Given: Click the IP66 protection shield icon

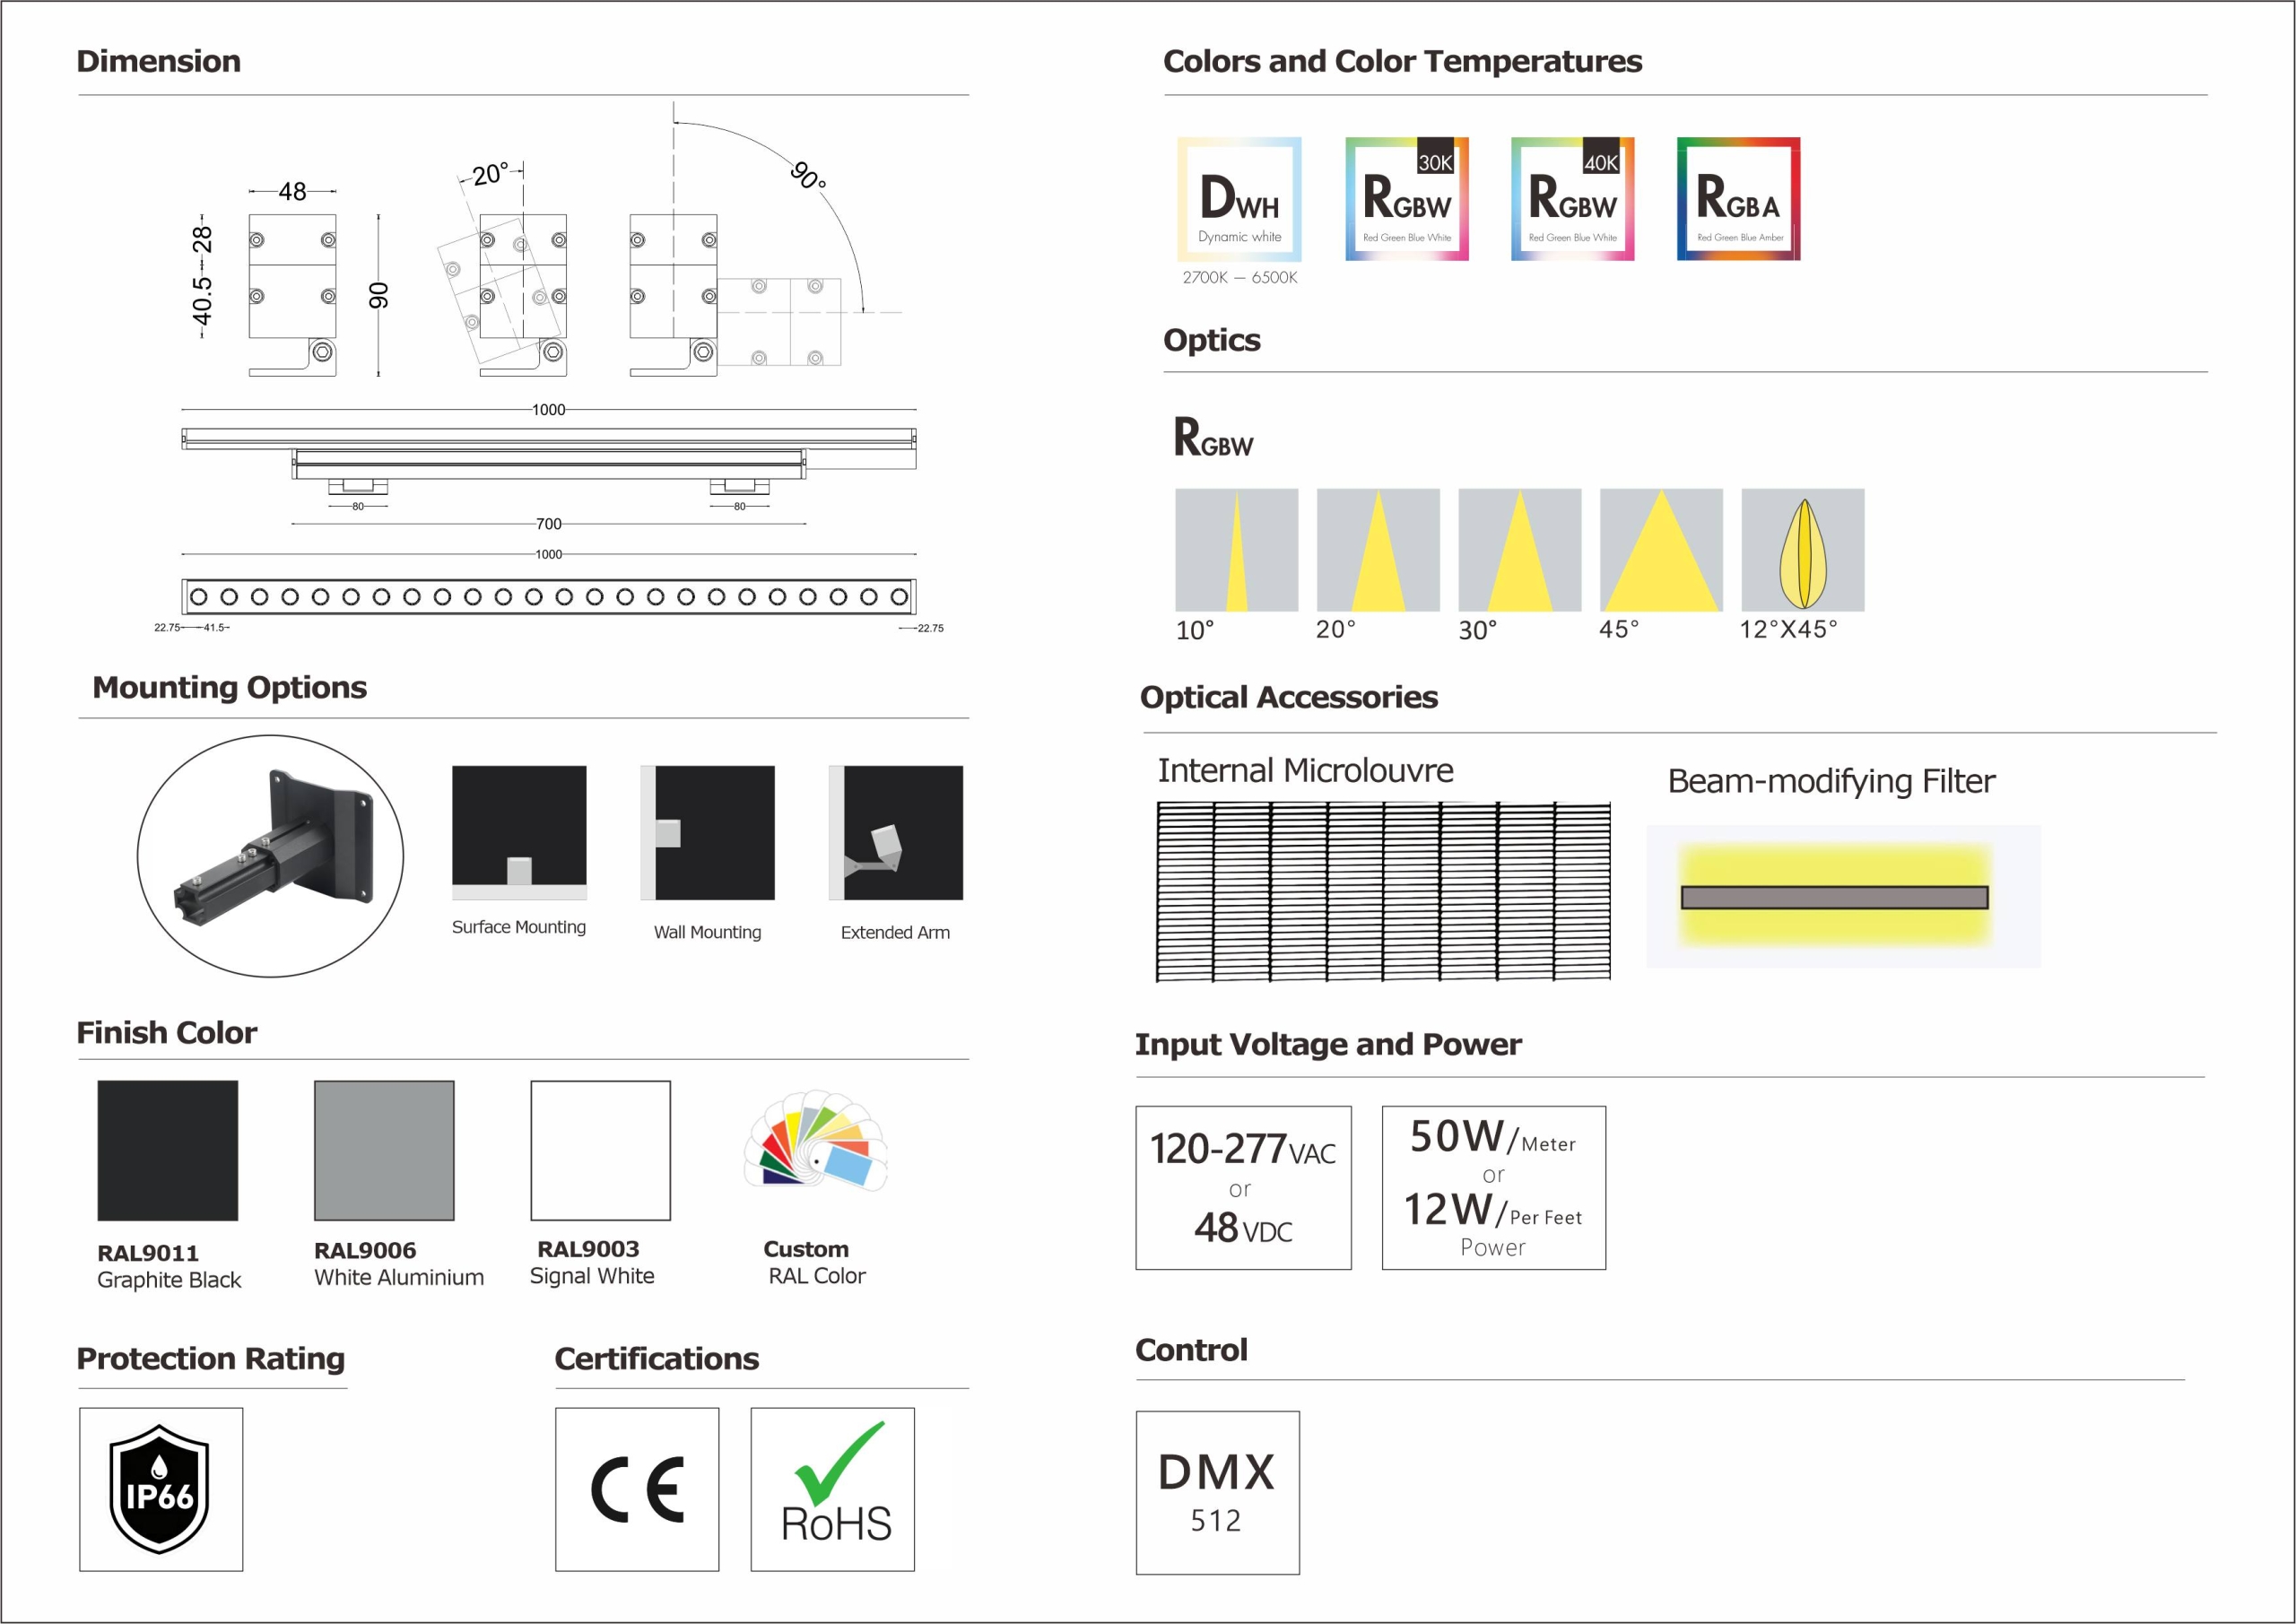Looking at the screenshot, I should point(160,1489).
